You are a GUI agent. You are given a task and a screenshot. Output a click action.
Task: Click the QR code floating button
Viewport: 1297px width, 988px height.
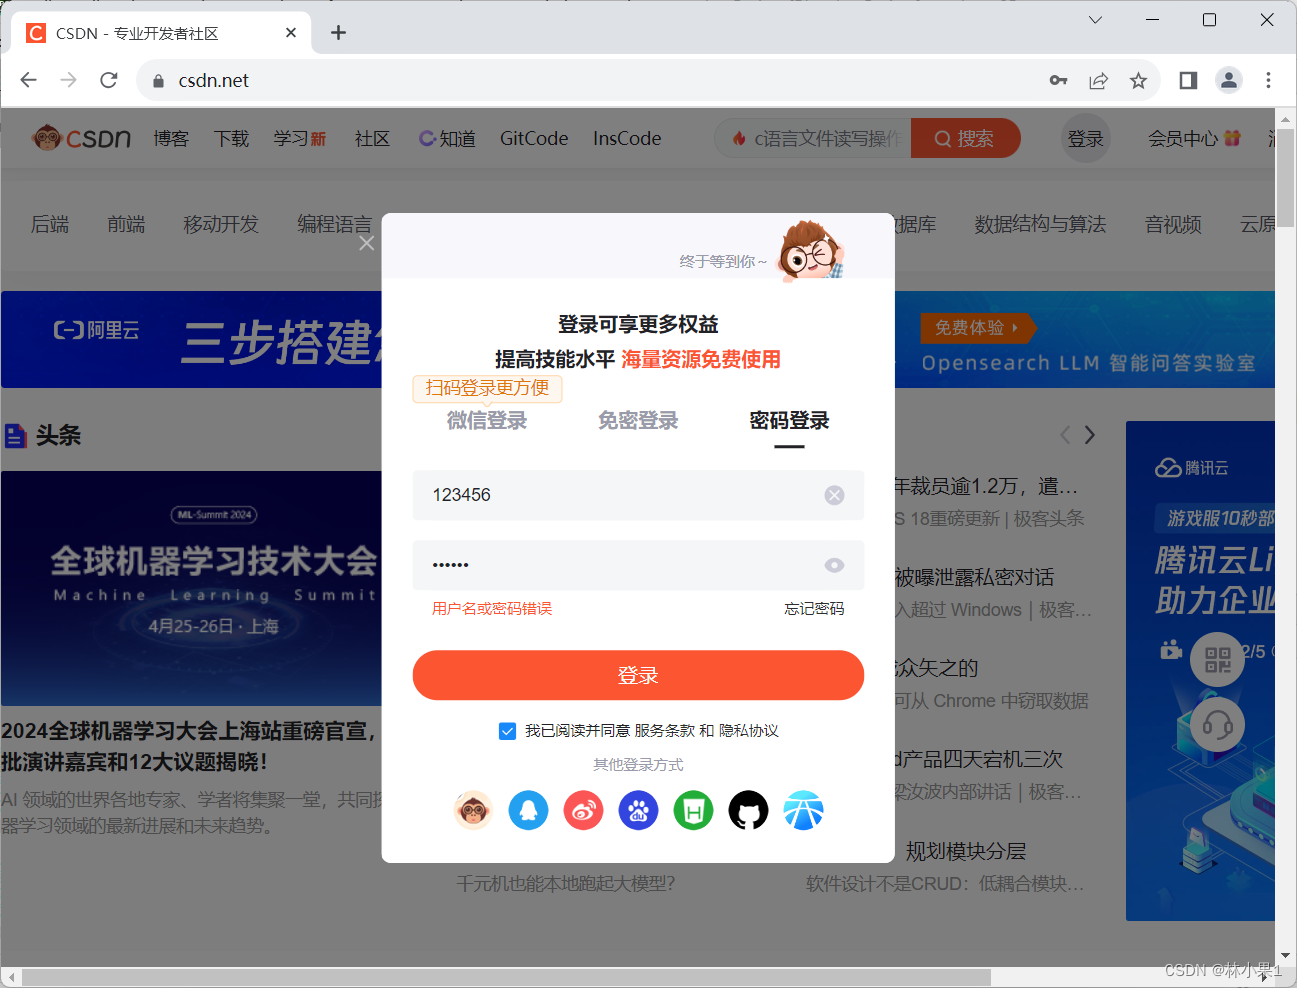(x=1217, y=659)
